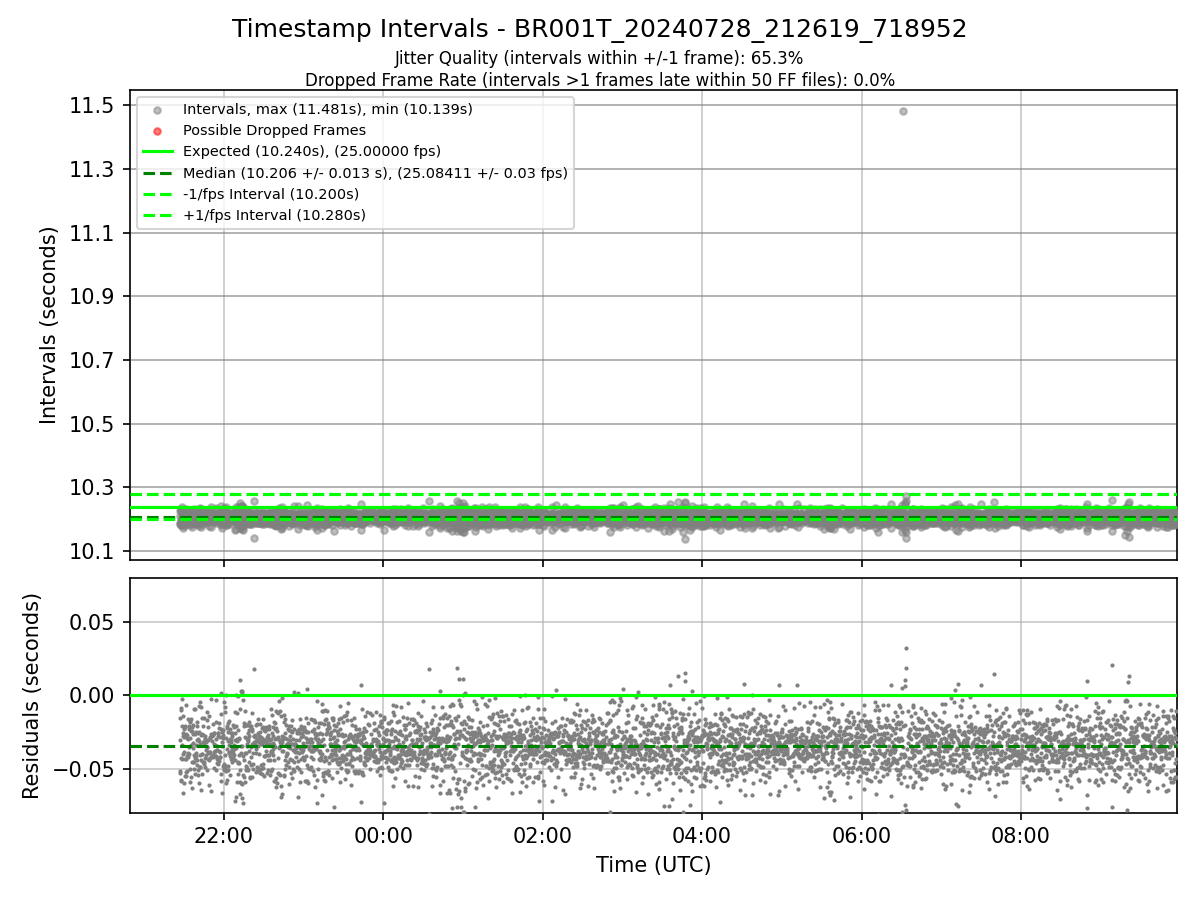Click the 10.9 tick label on intervals axis
This screenshot has width=1200, height=900.
(92, 297)
